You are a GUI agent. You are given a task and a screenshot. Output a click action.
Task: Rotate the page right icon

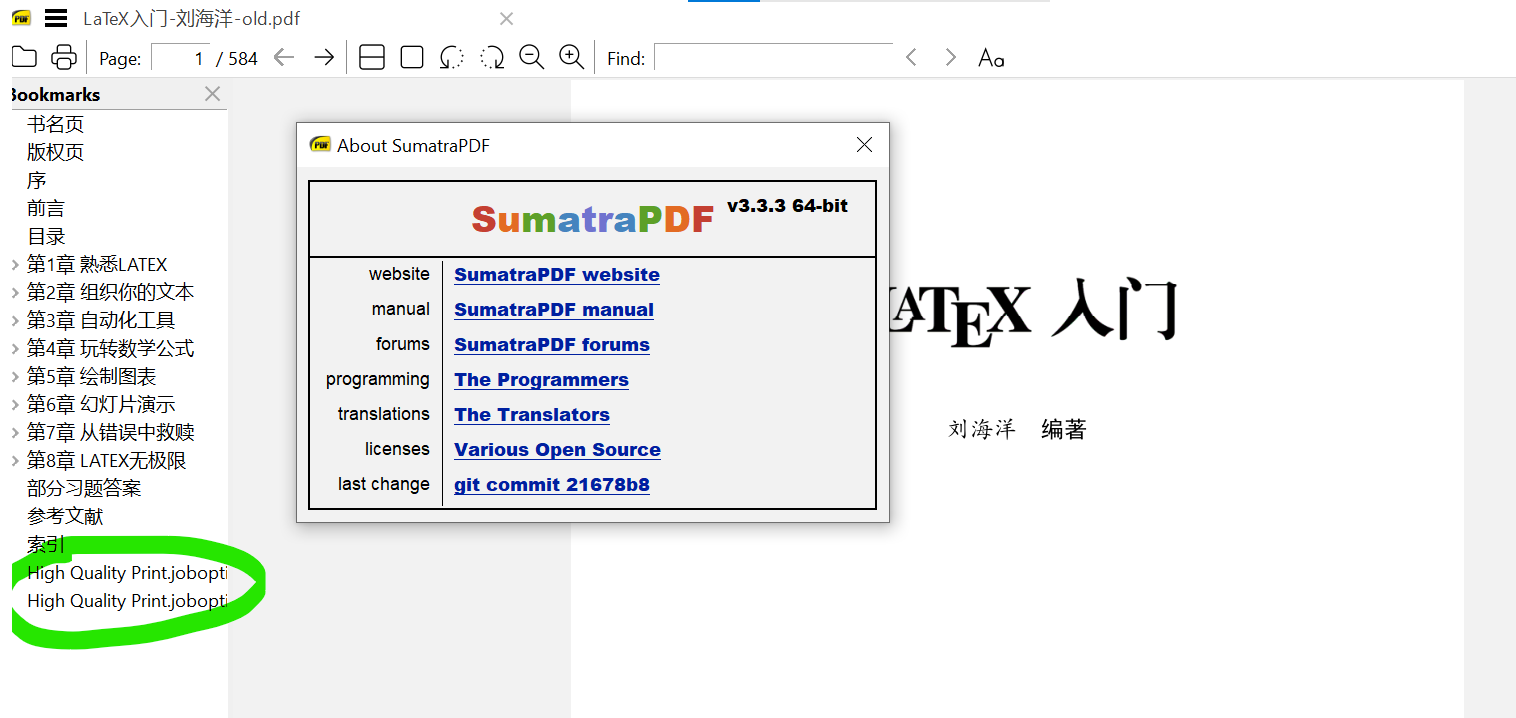pyautogui.click(x=492, y=57)
